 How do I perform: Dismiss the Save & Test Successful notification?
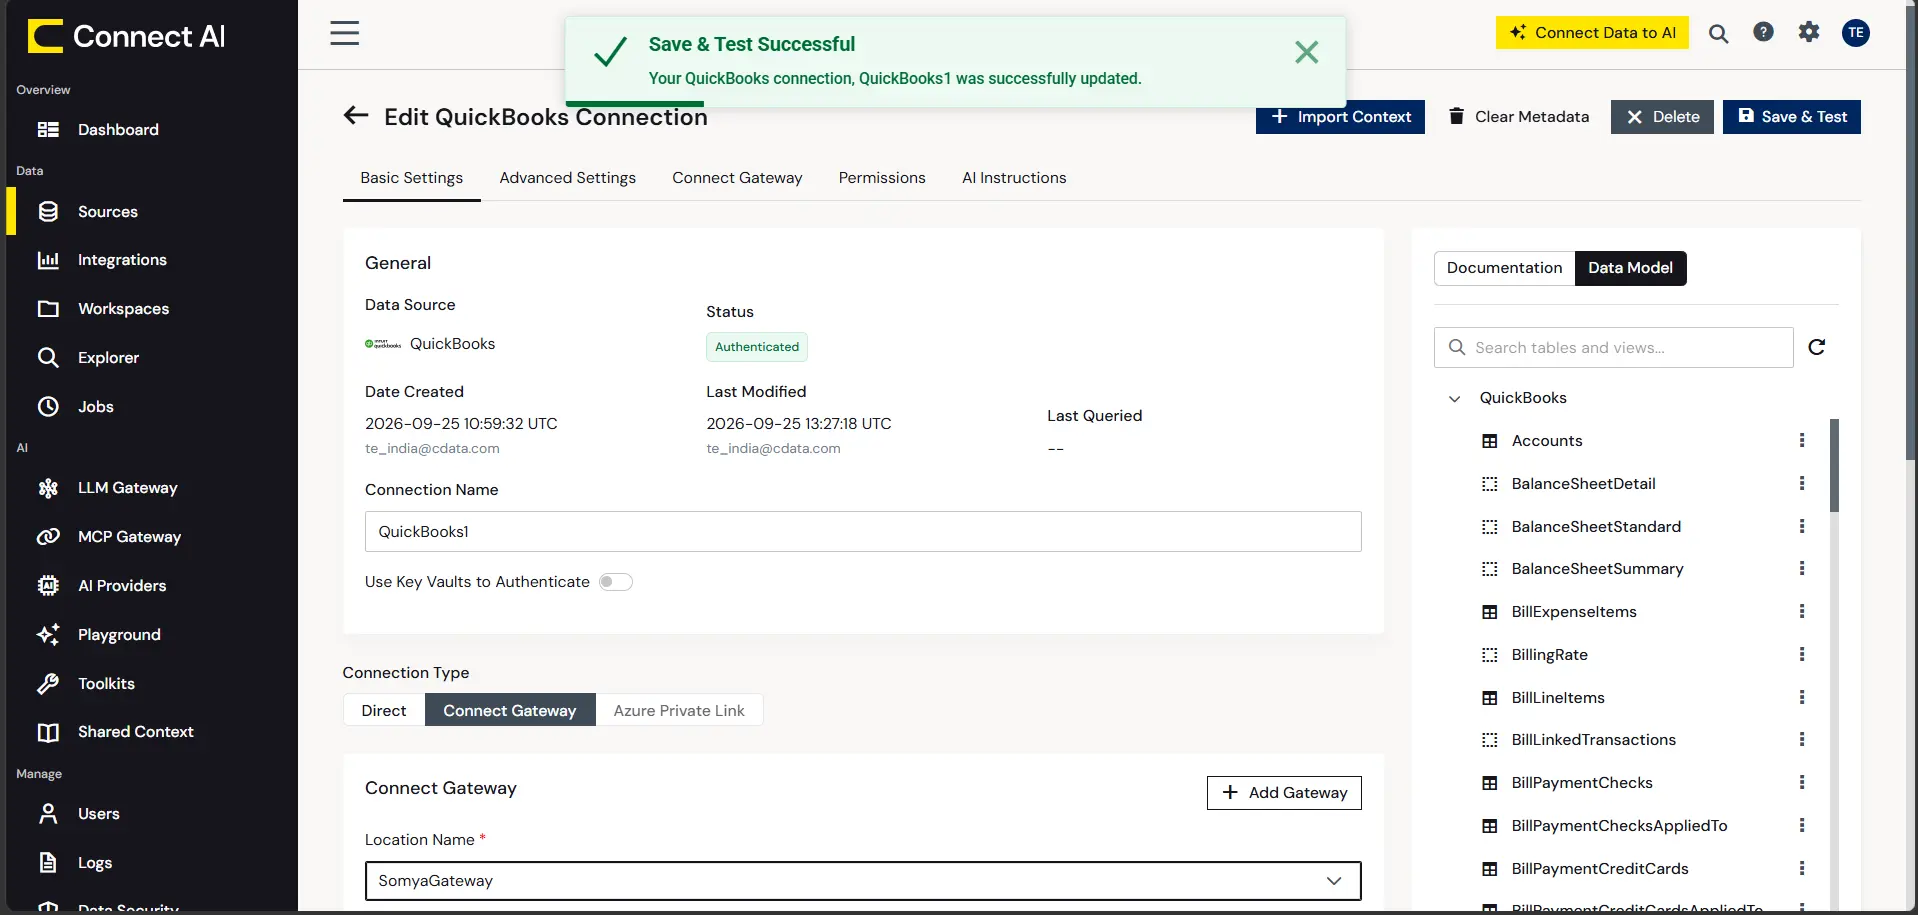point(1306,52)
